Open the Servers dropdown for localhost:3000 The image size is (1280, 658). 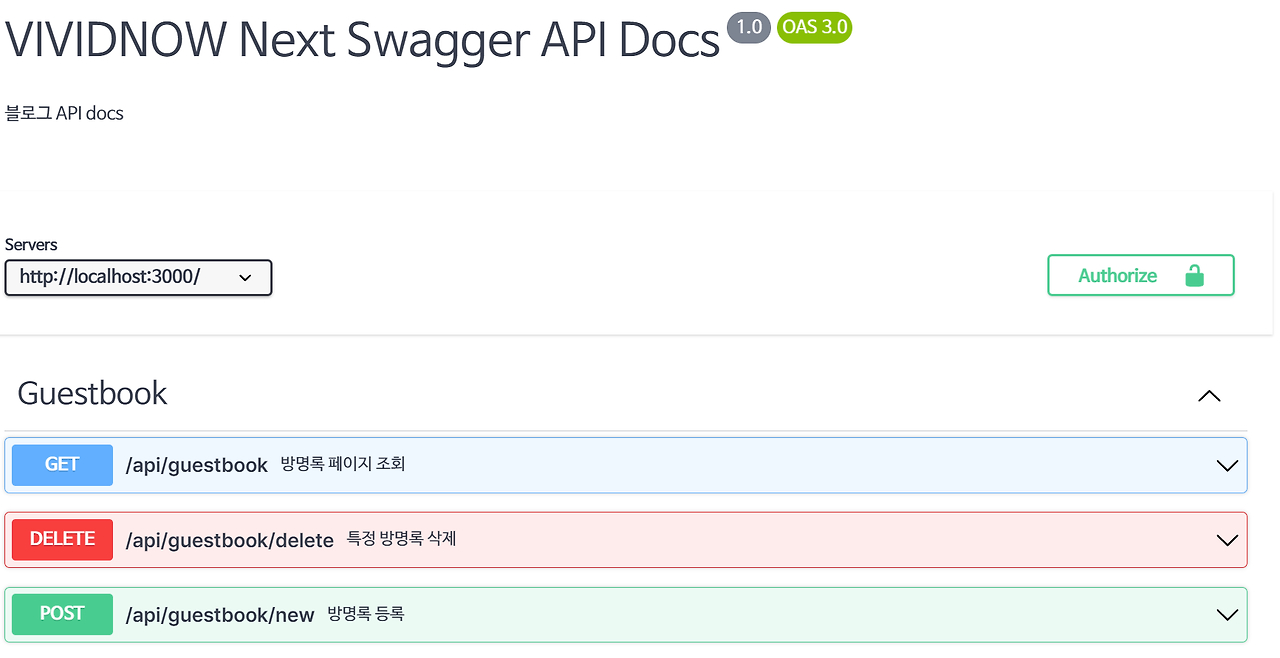138,278
